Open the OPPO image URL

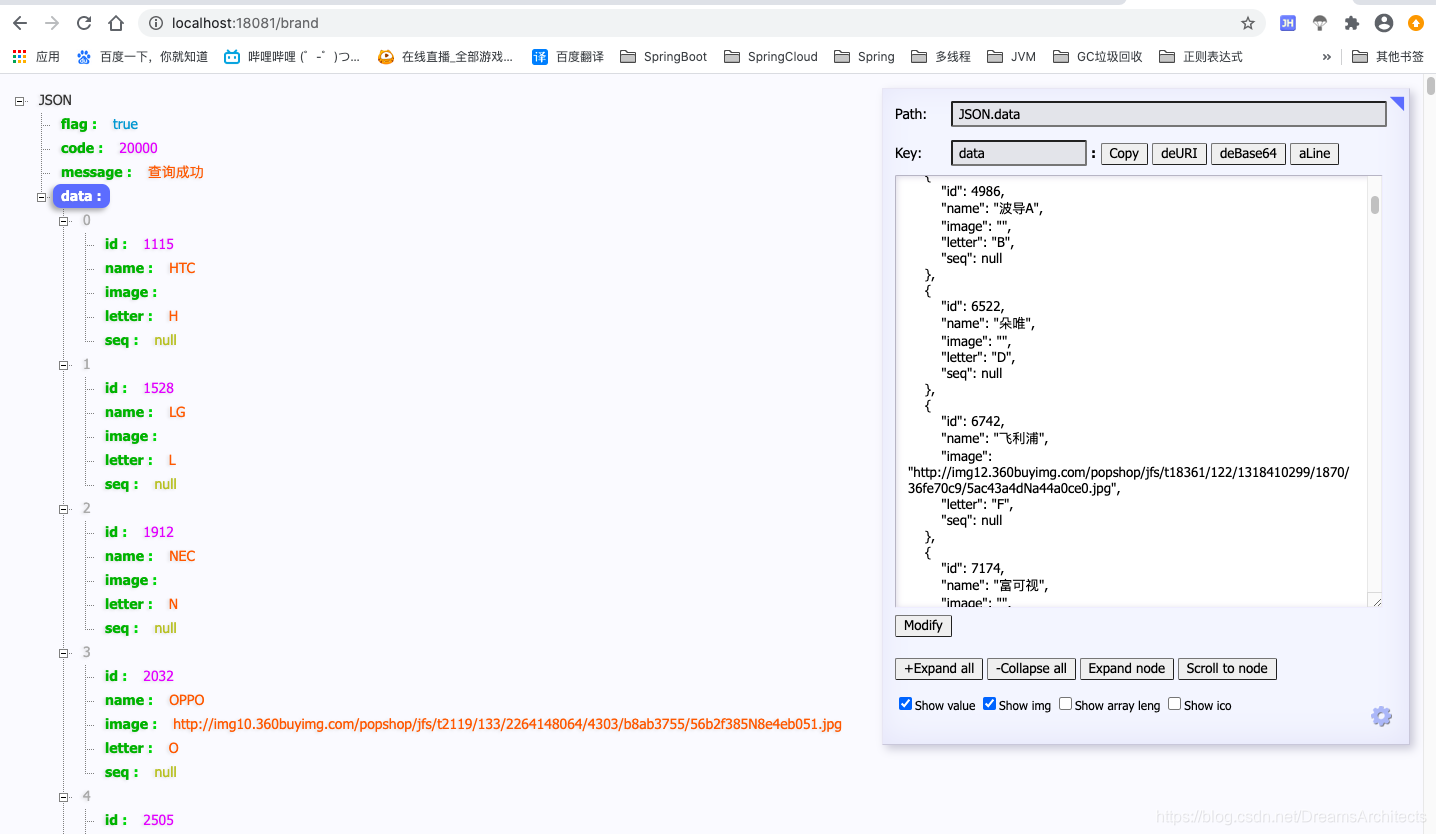tap(507, 724)
